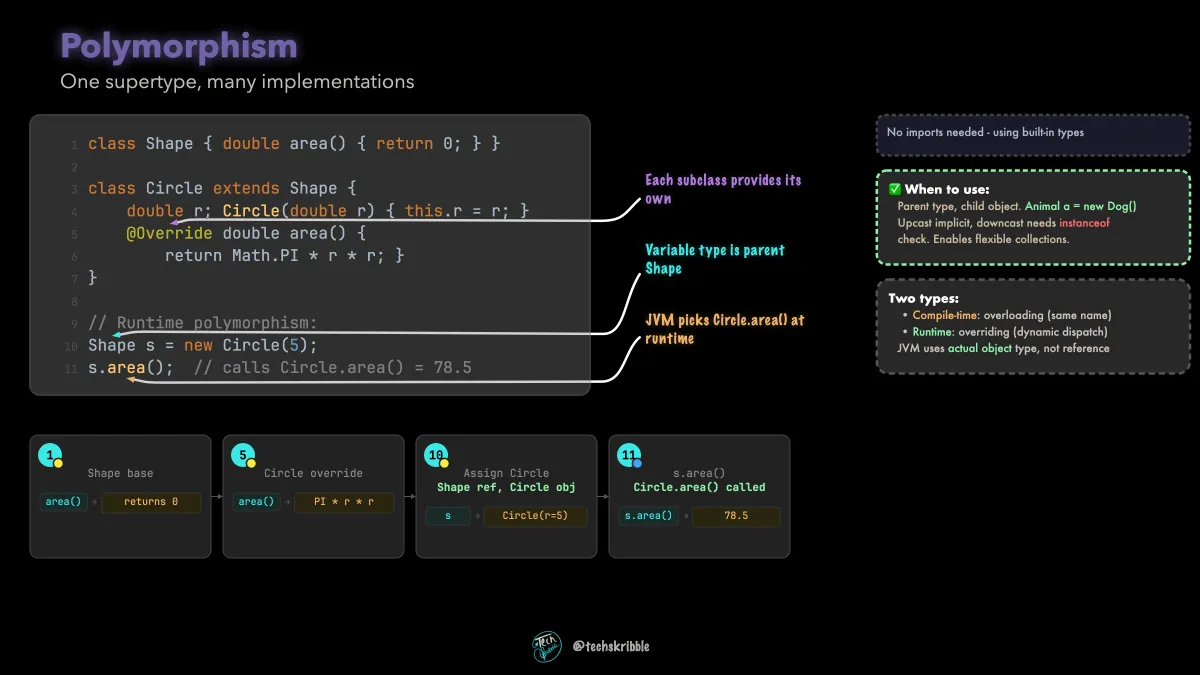Click annotation 'Variable type is parent Shape'
1200x675 pixels.
click(715, 259)
